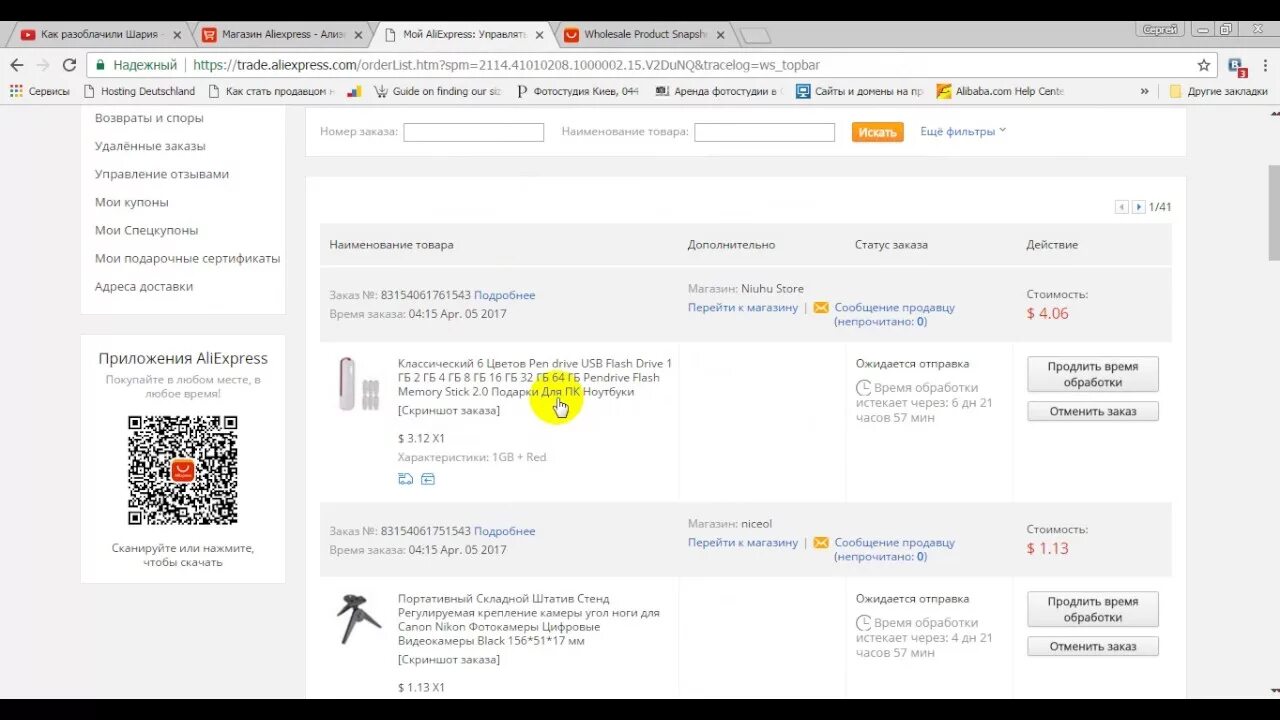Click Отменить заказ for flash drive order

[1092, 411]
